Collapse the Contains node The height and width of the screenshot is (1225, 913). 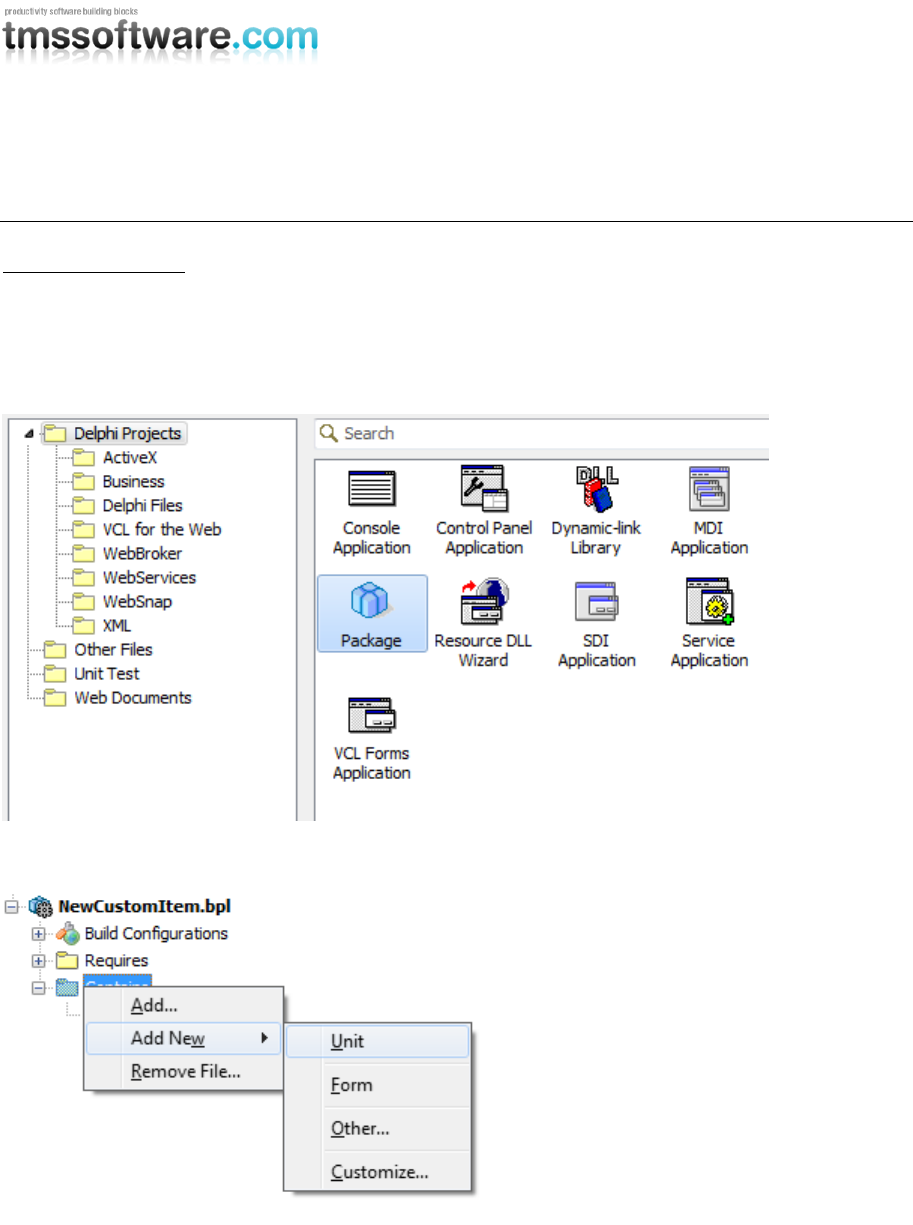pos(39,988)
